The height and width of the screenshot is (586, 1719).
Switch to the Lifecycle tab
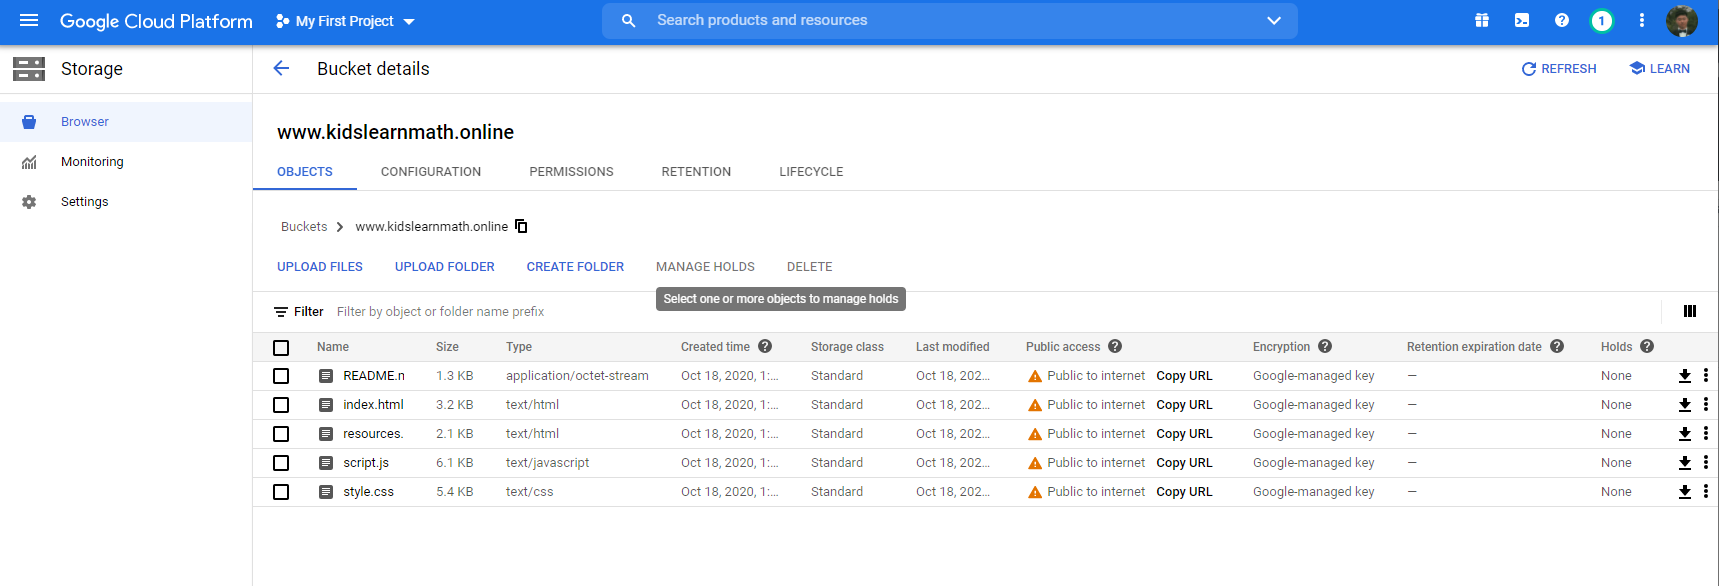pos(811,172)
